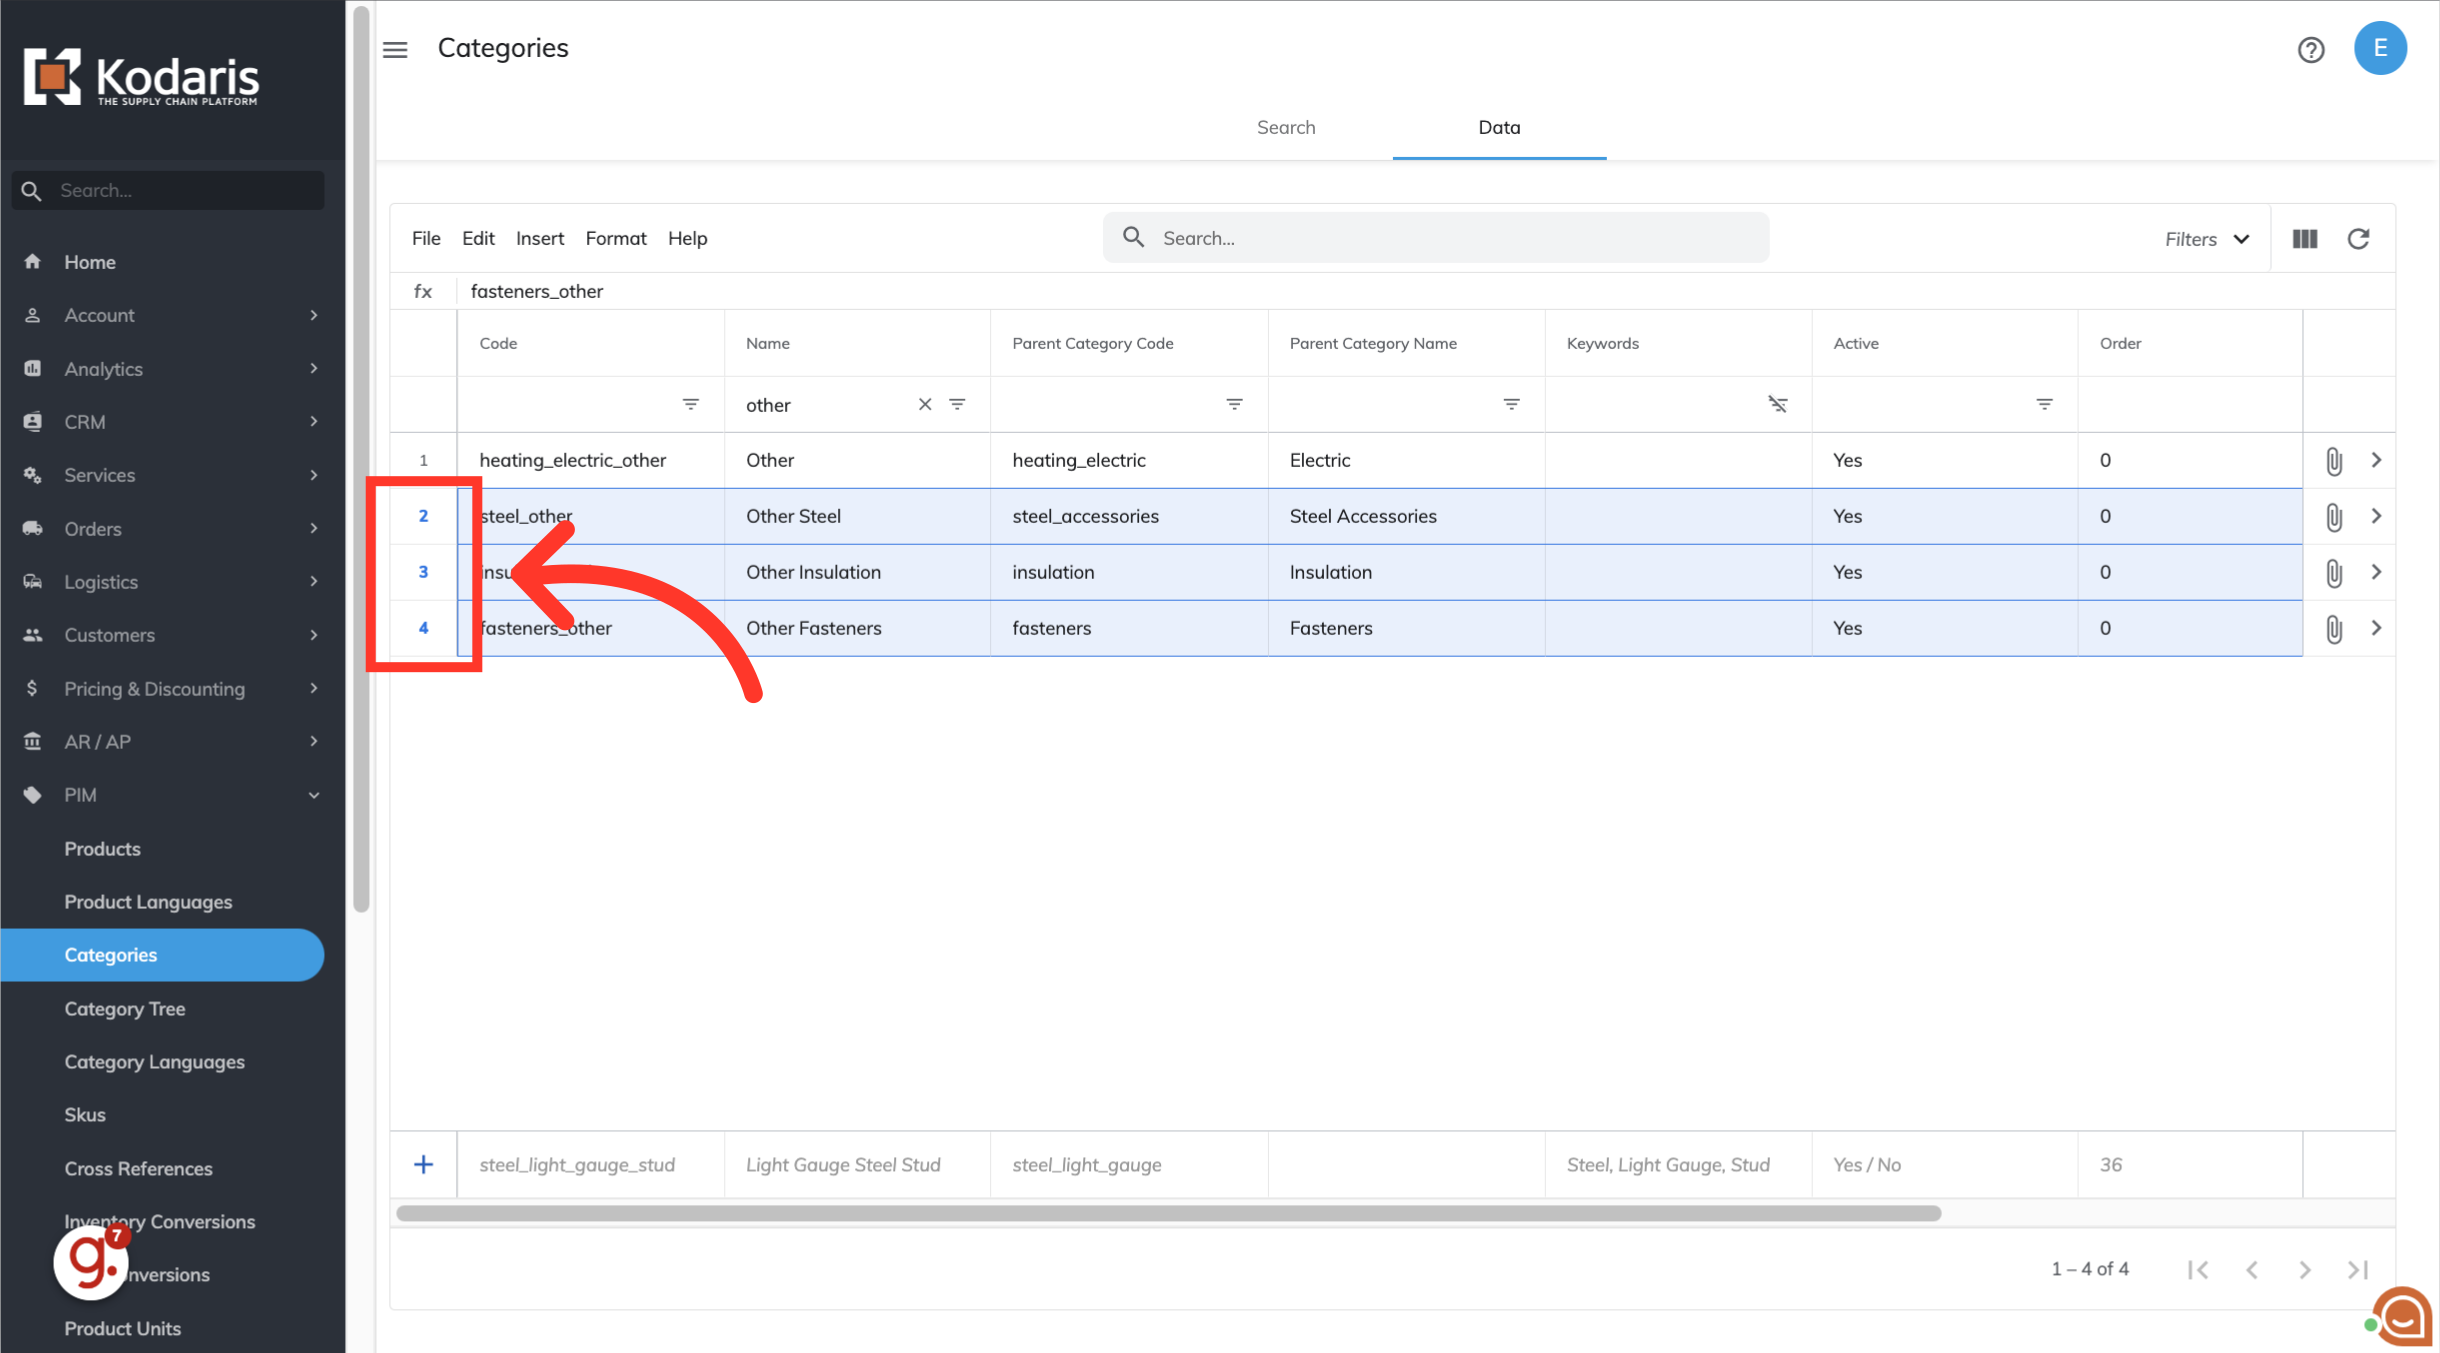The image size is (2440, 1353).
Task: Open chat support bubble icon
Action: [x=2404, y=1317]
